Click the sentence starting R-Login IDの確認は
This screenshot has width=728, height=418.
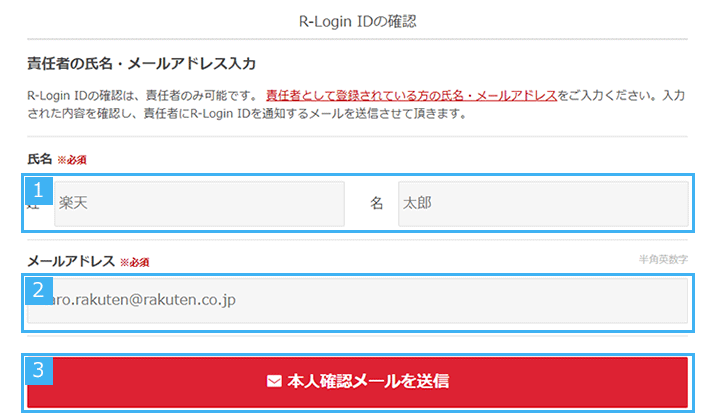[144, 95]
